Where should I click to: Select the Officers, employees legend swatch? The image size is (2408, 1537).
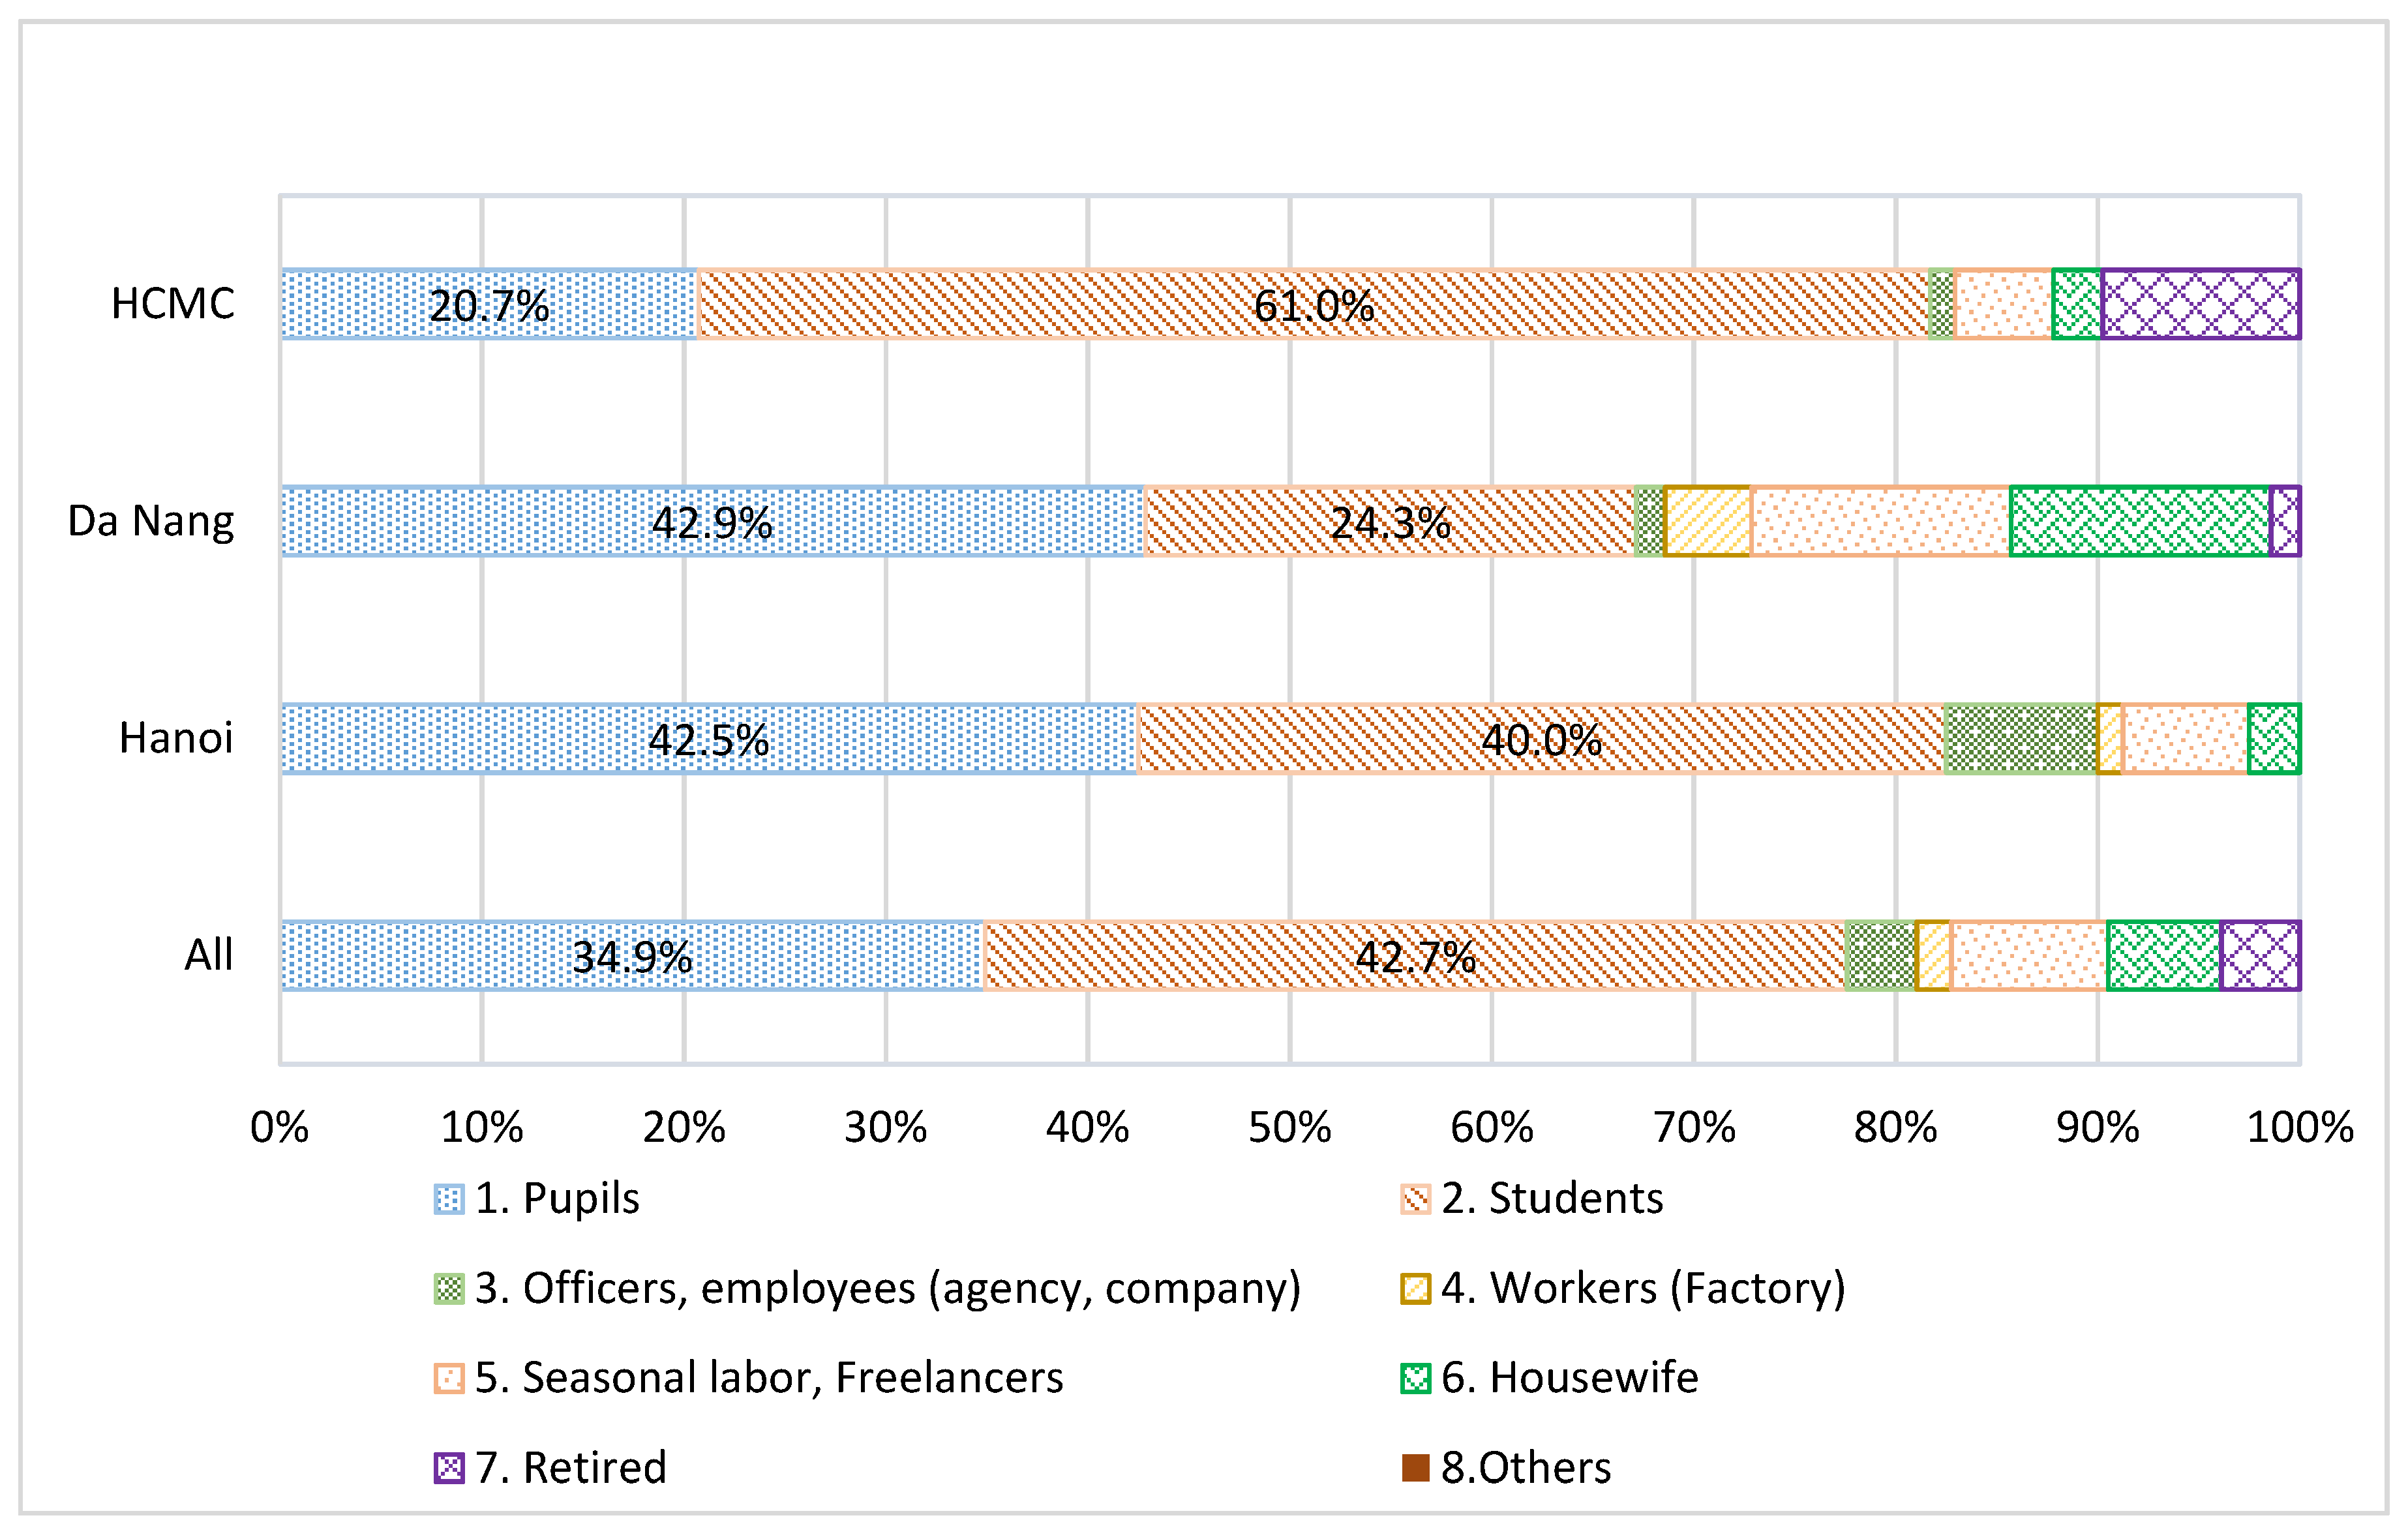click(449, 1289)
